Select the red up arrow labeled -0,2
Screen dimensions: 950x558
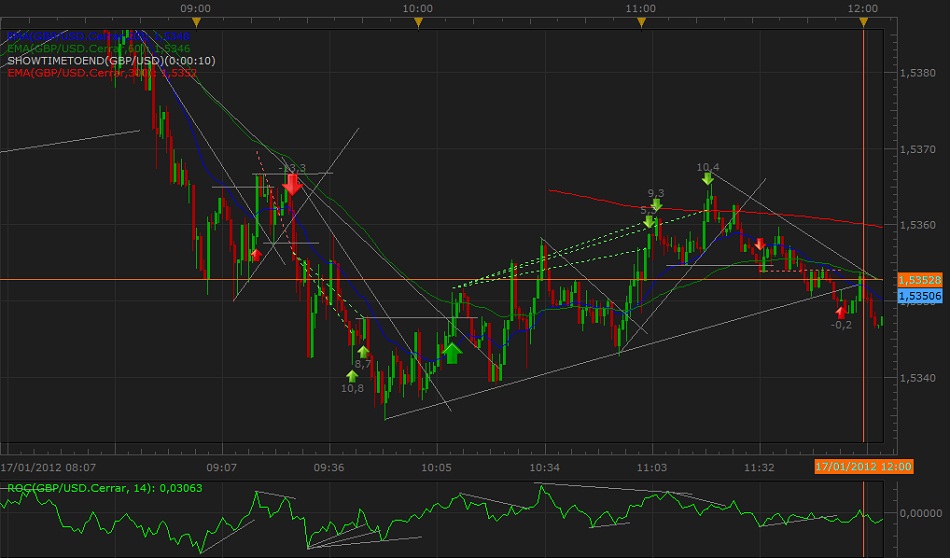click(841, 312)
